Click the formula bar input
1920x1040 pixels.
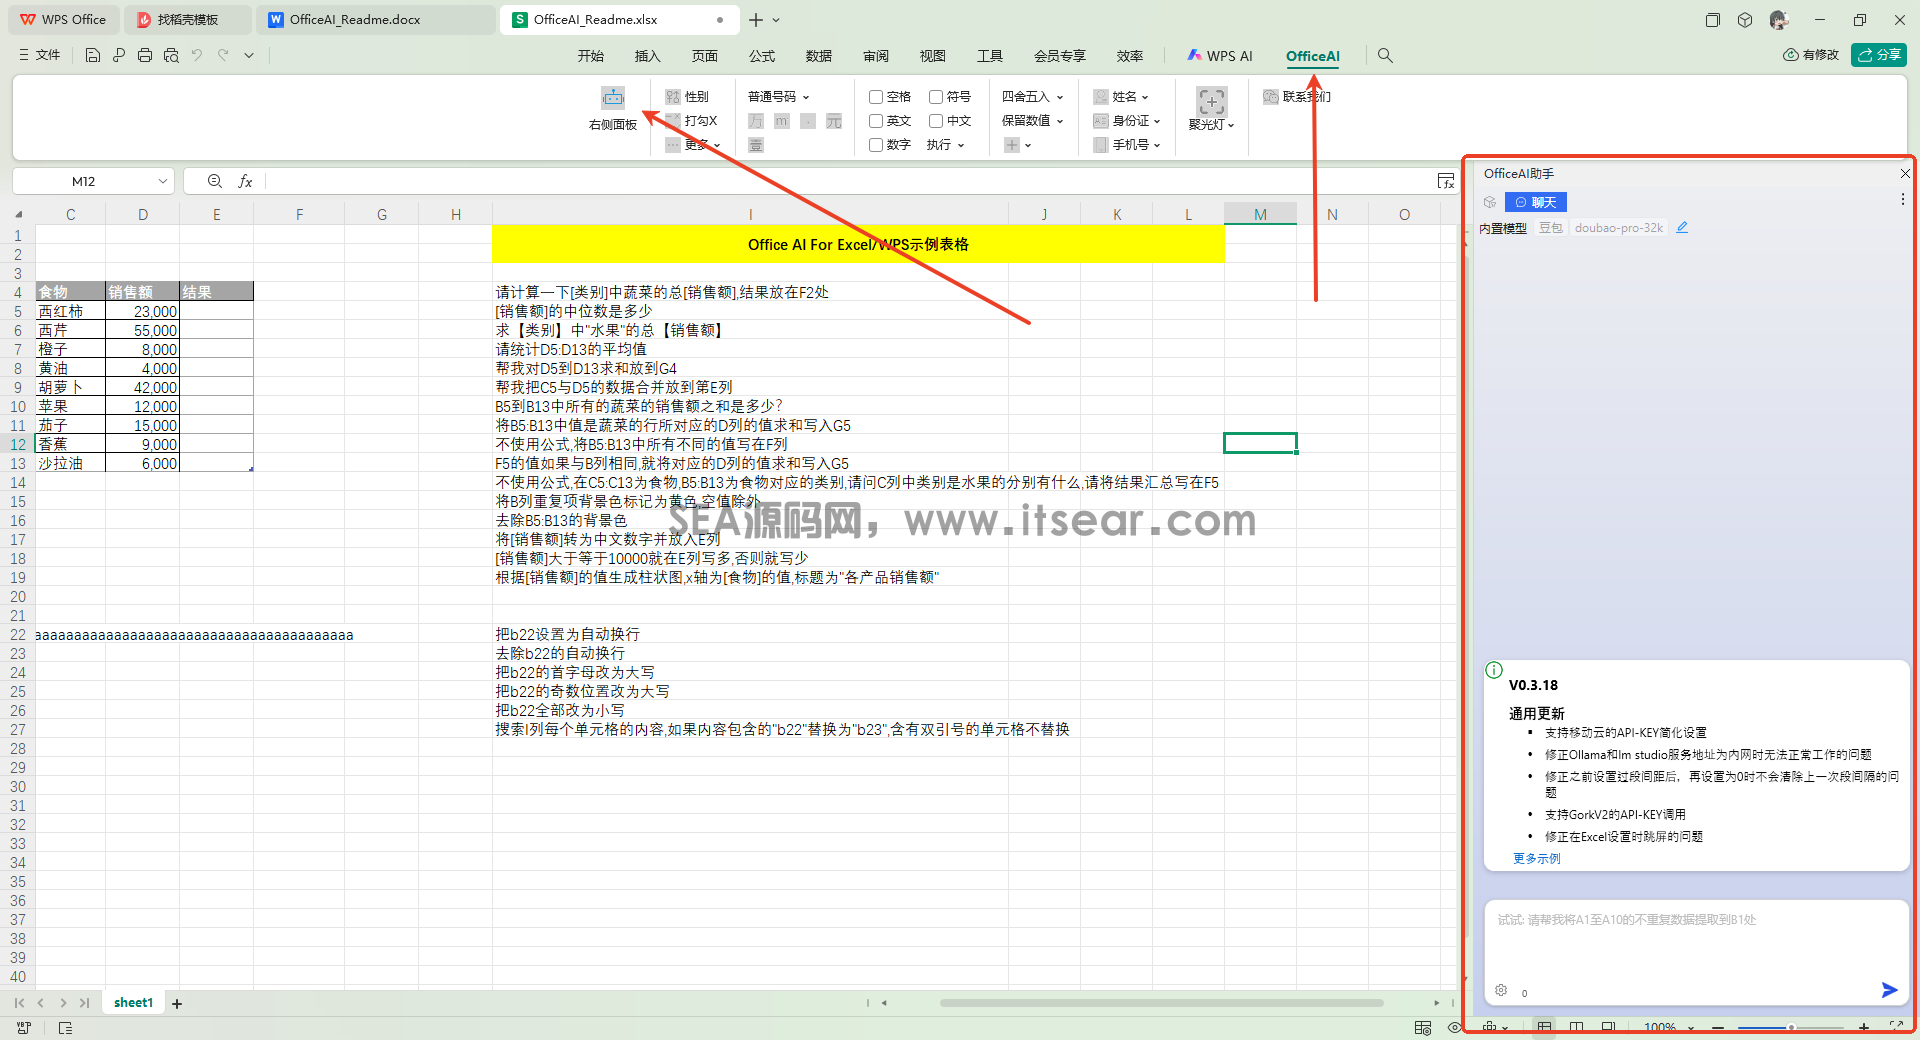coord(850,181)
